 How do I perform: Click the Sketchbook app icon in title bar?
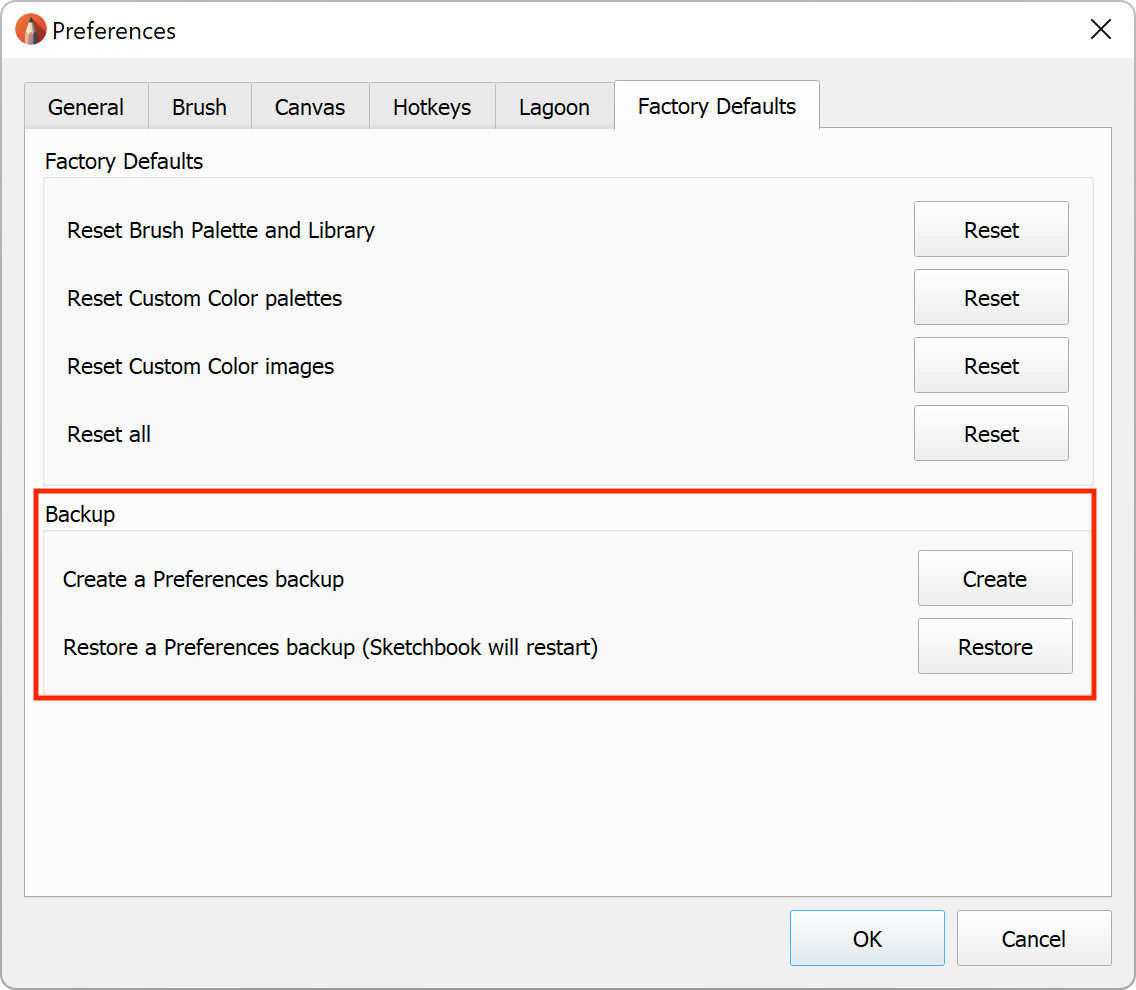tap(31, 30)
